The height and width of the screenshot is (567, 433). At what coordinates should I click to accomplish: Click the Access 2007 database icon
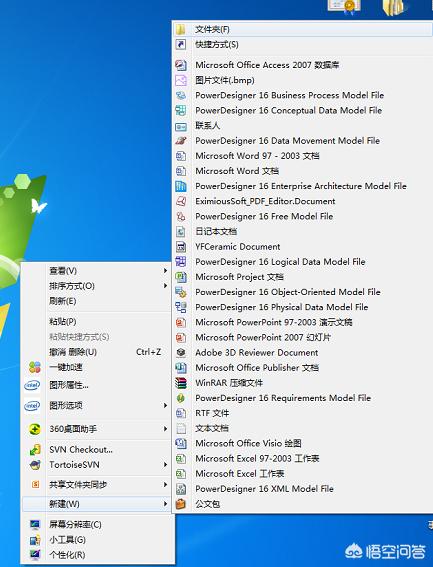point(181,65)
